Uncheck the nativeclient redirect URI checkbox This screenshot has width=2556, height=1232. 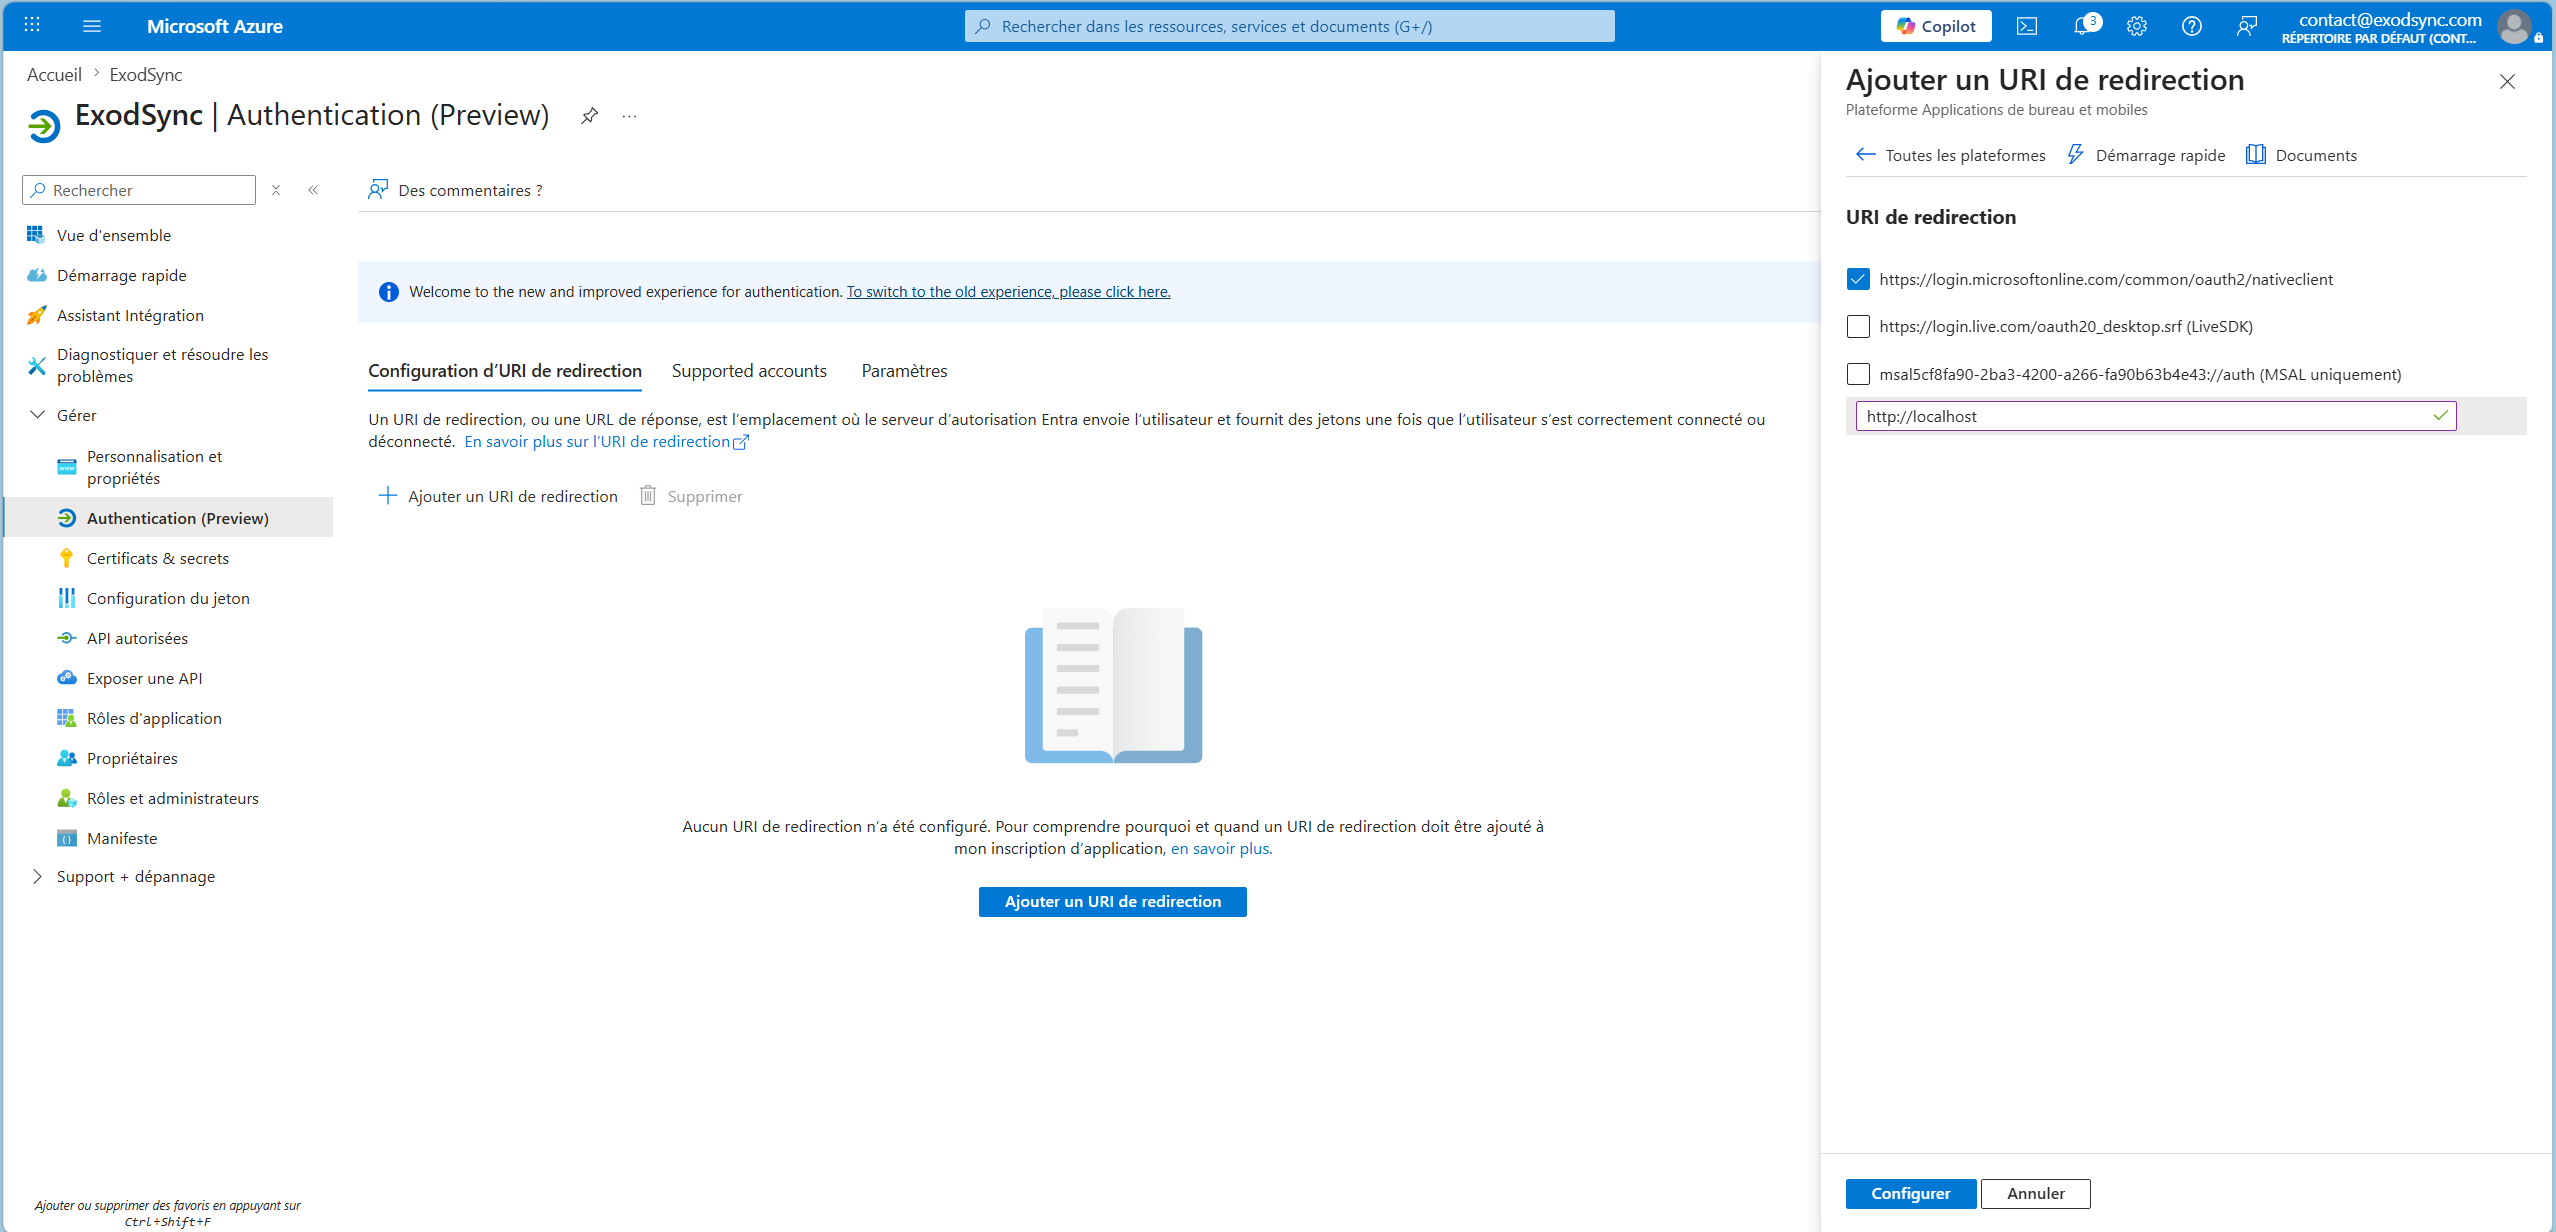[x=1858, y=279]
